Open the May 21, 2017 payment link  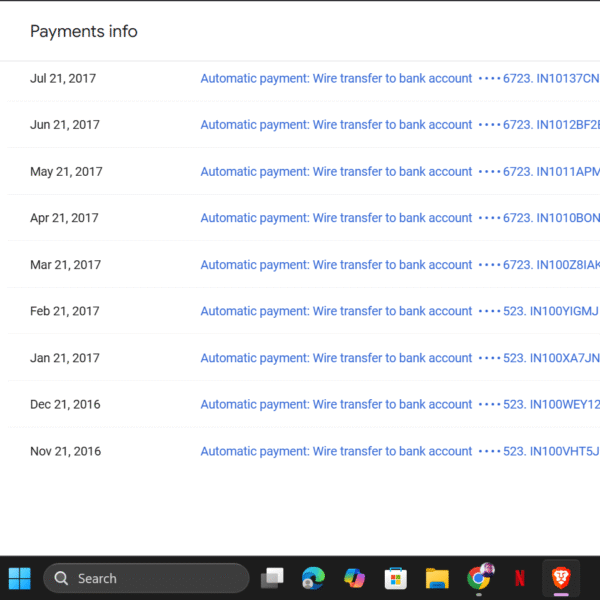pyautogui.click(x=400, y=171)
